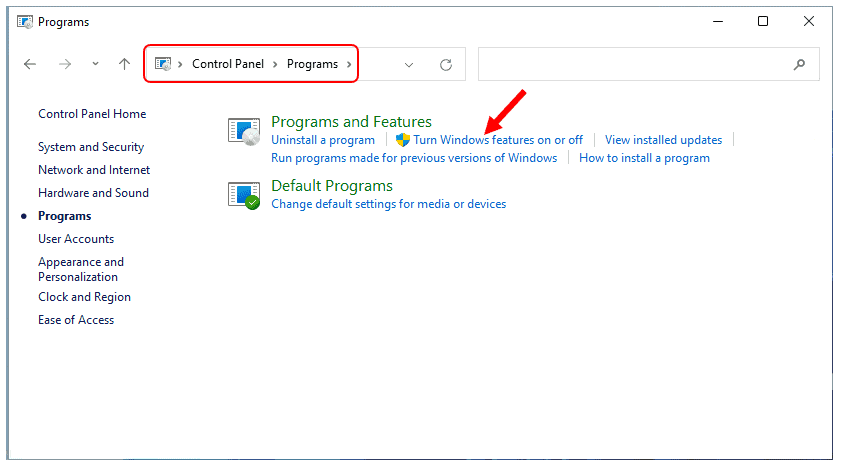The width and height of the screenshot is (843, 469).
Task: Click the Programs window title bar icon
Action: [25, 22]
